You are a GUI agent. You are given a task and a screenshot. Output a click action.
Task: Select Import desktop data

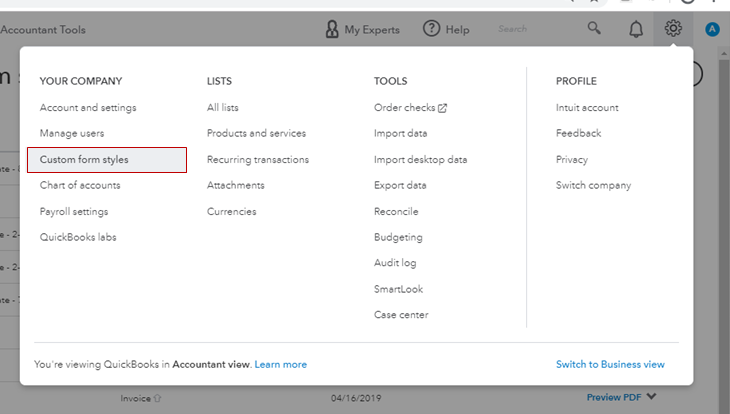(420, 160)
